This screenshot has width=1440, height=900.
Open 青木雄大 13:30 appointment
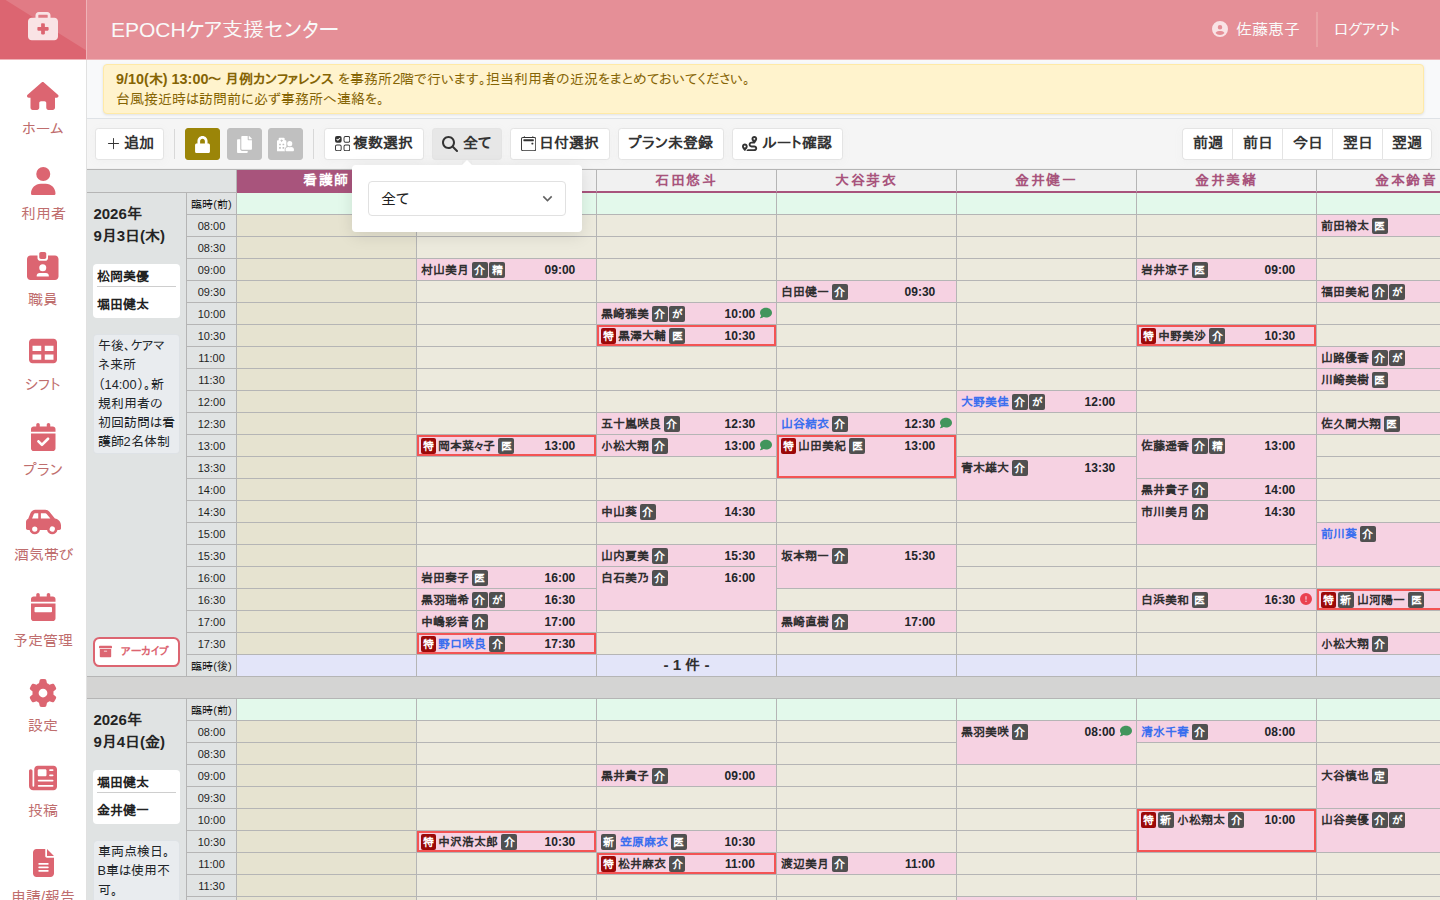1046,478
